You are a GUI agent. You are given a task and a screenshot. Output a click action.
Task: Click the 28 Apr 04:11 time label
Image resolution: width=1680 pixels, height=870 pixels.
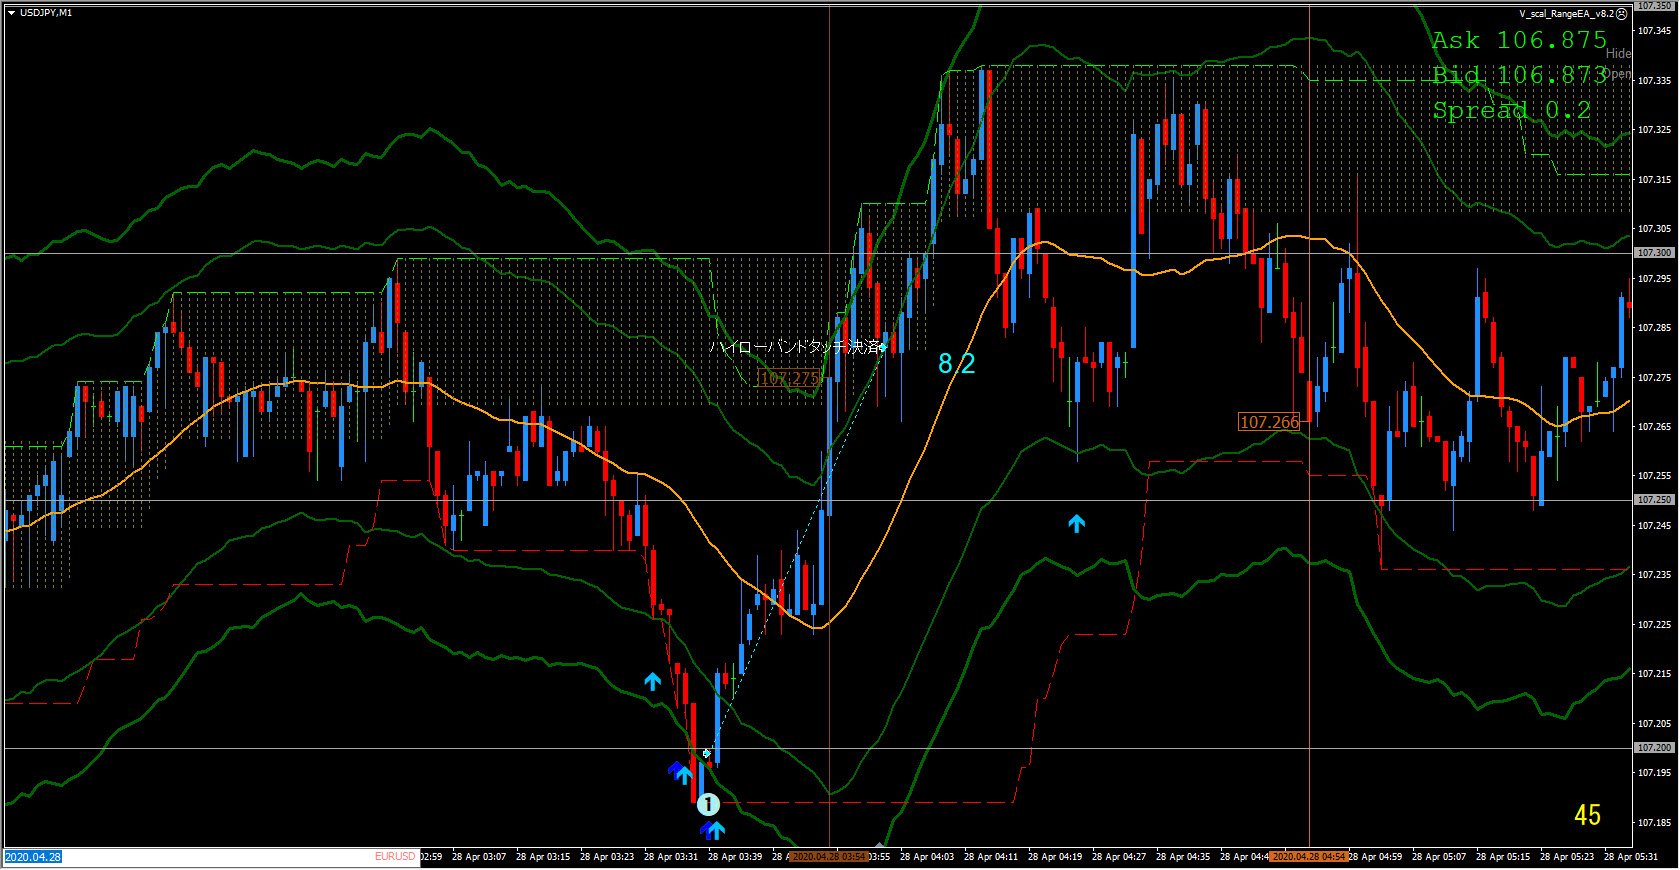pos(991,857)
